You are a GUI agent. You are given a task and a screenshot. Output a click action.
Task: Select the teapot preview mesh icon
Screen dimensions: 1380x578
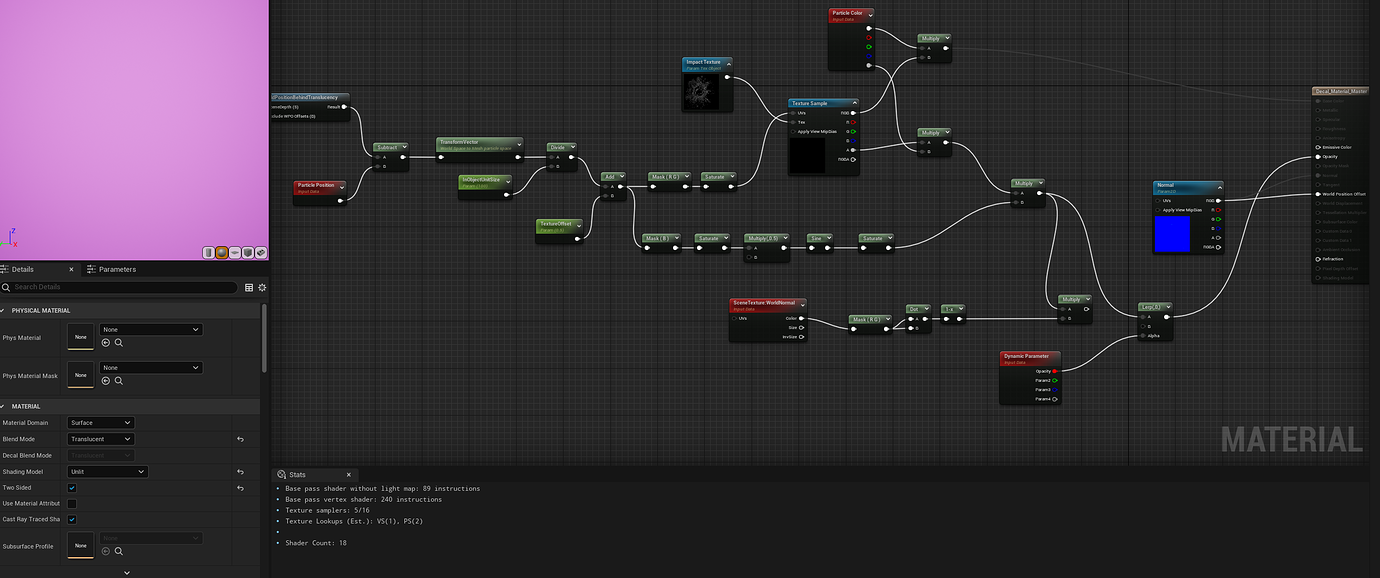pos(260,252)
